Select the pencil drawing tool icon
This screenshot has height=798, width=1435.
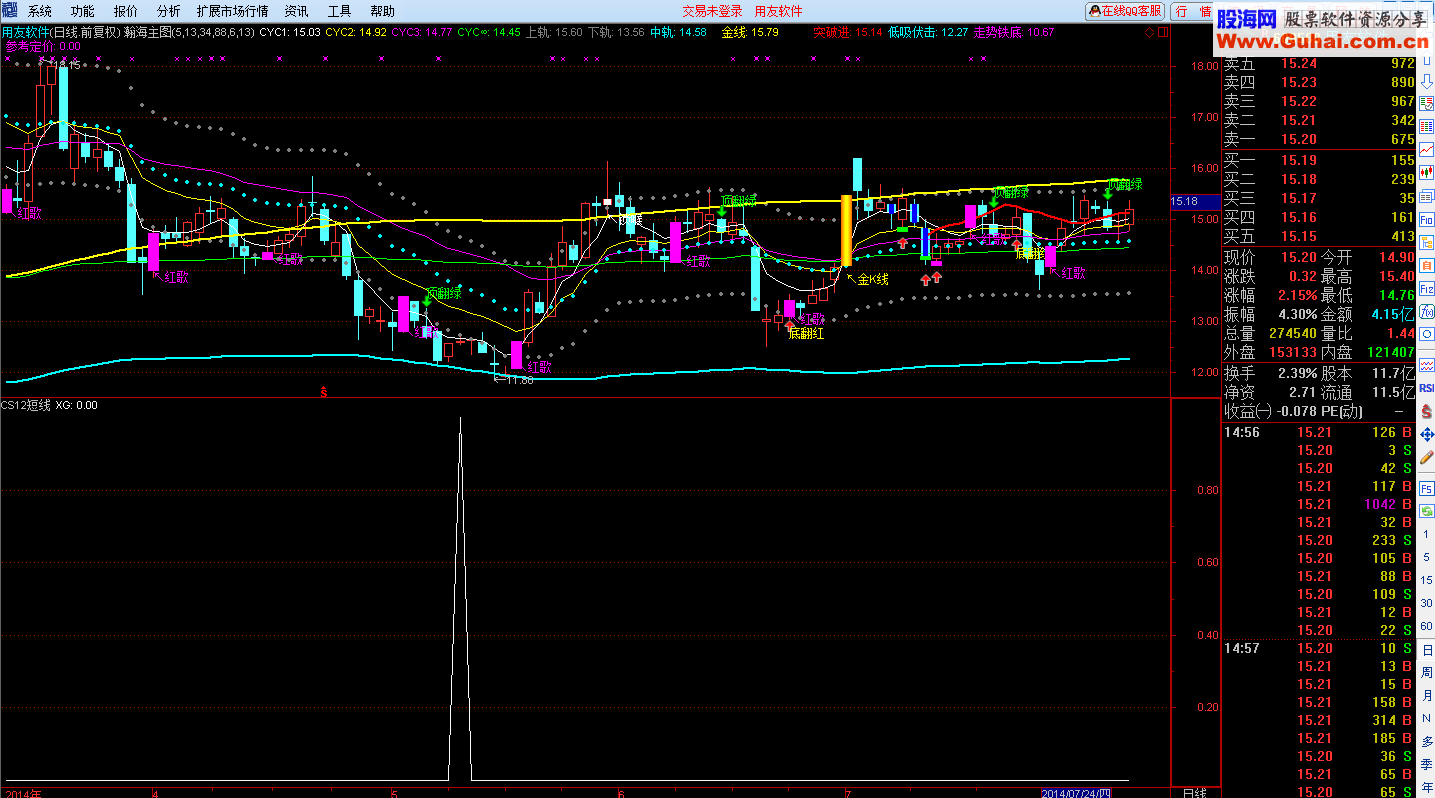(1427, 458)
